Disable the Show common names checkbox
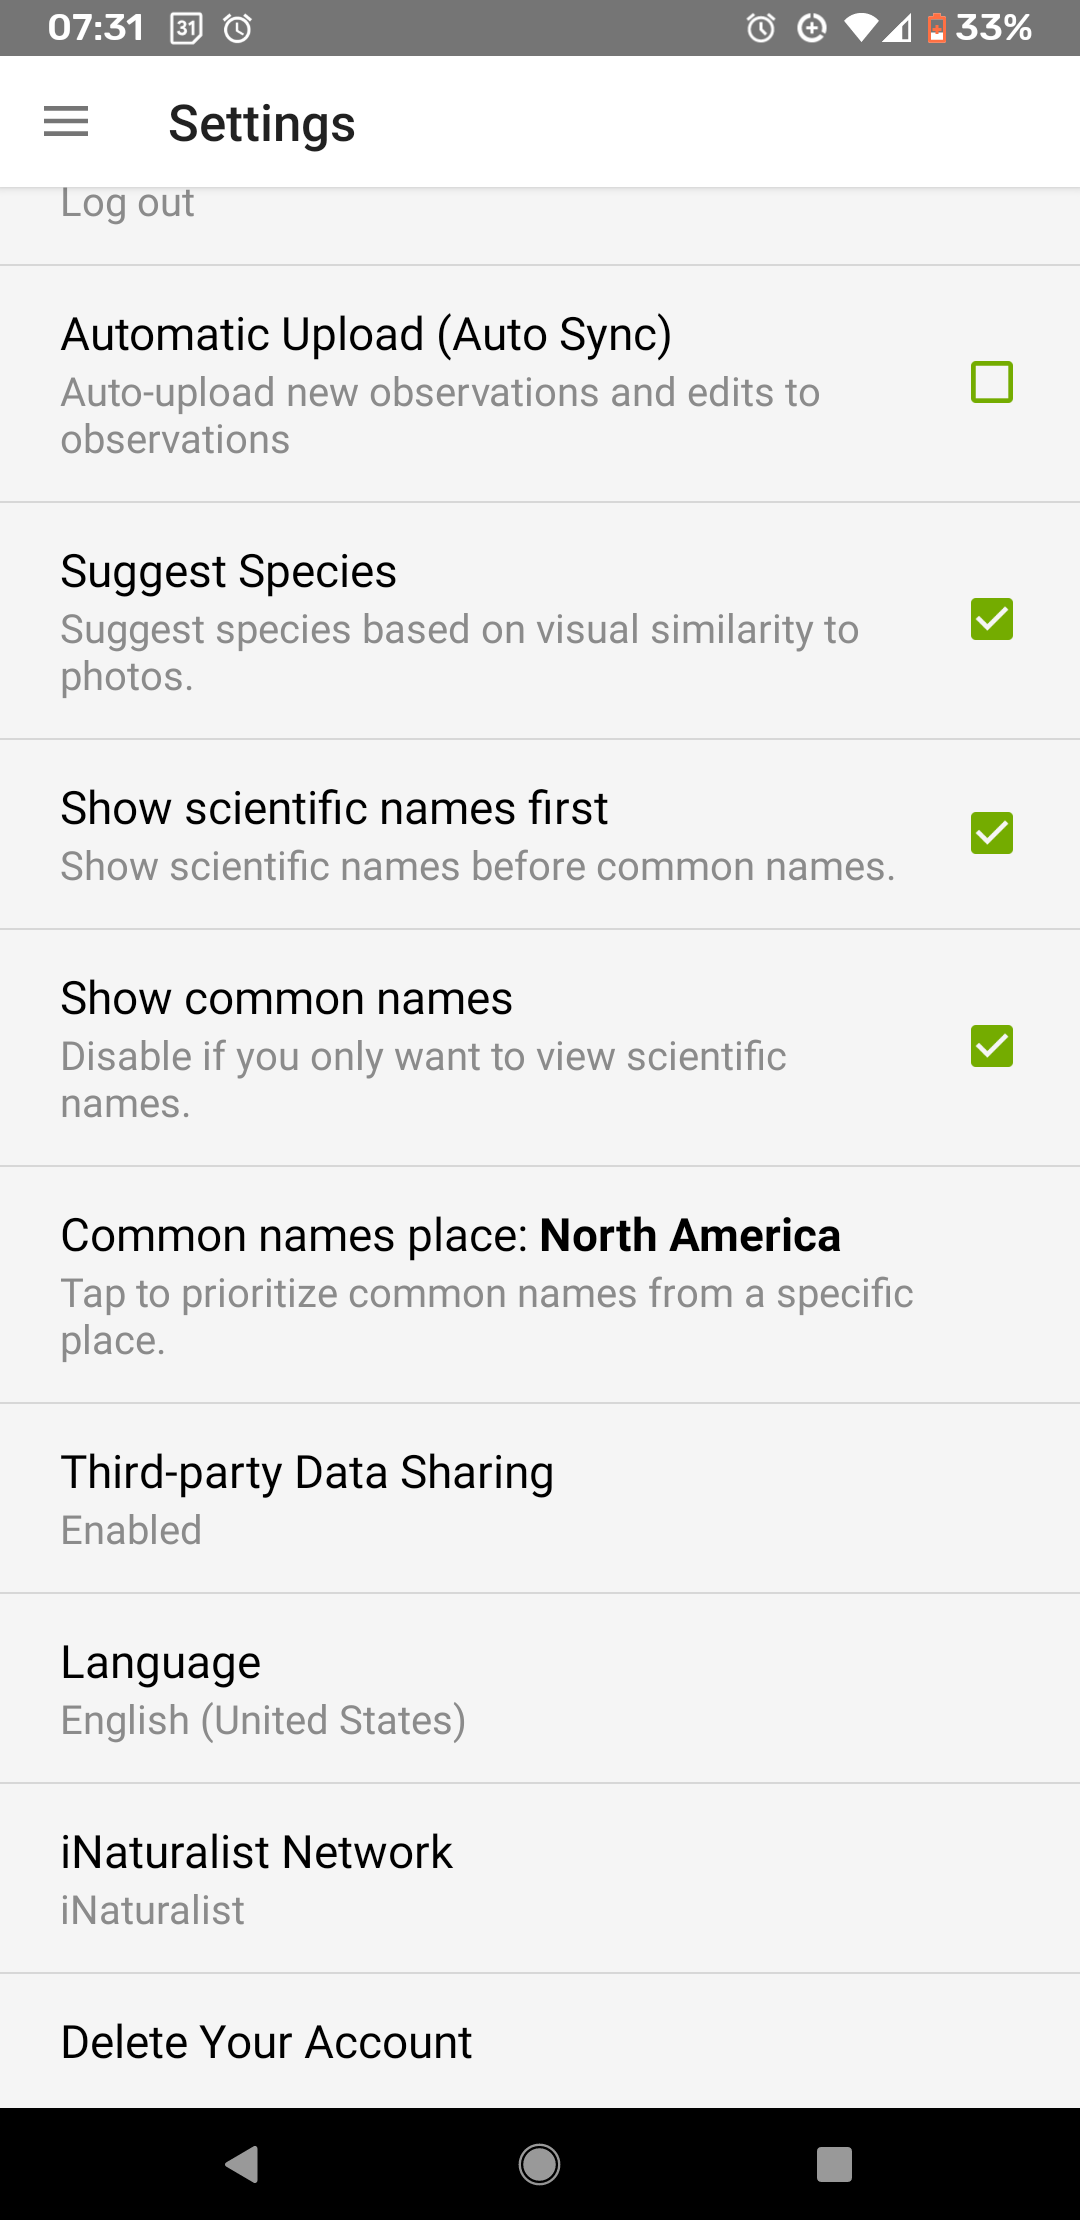1080x2220 pixels. (x=992, y=1046)
